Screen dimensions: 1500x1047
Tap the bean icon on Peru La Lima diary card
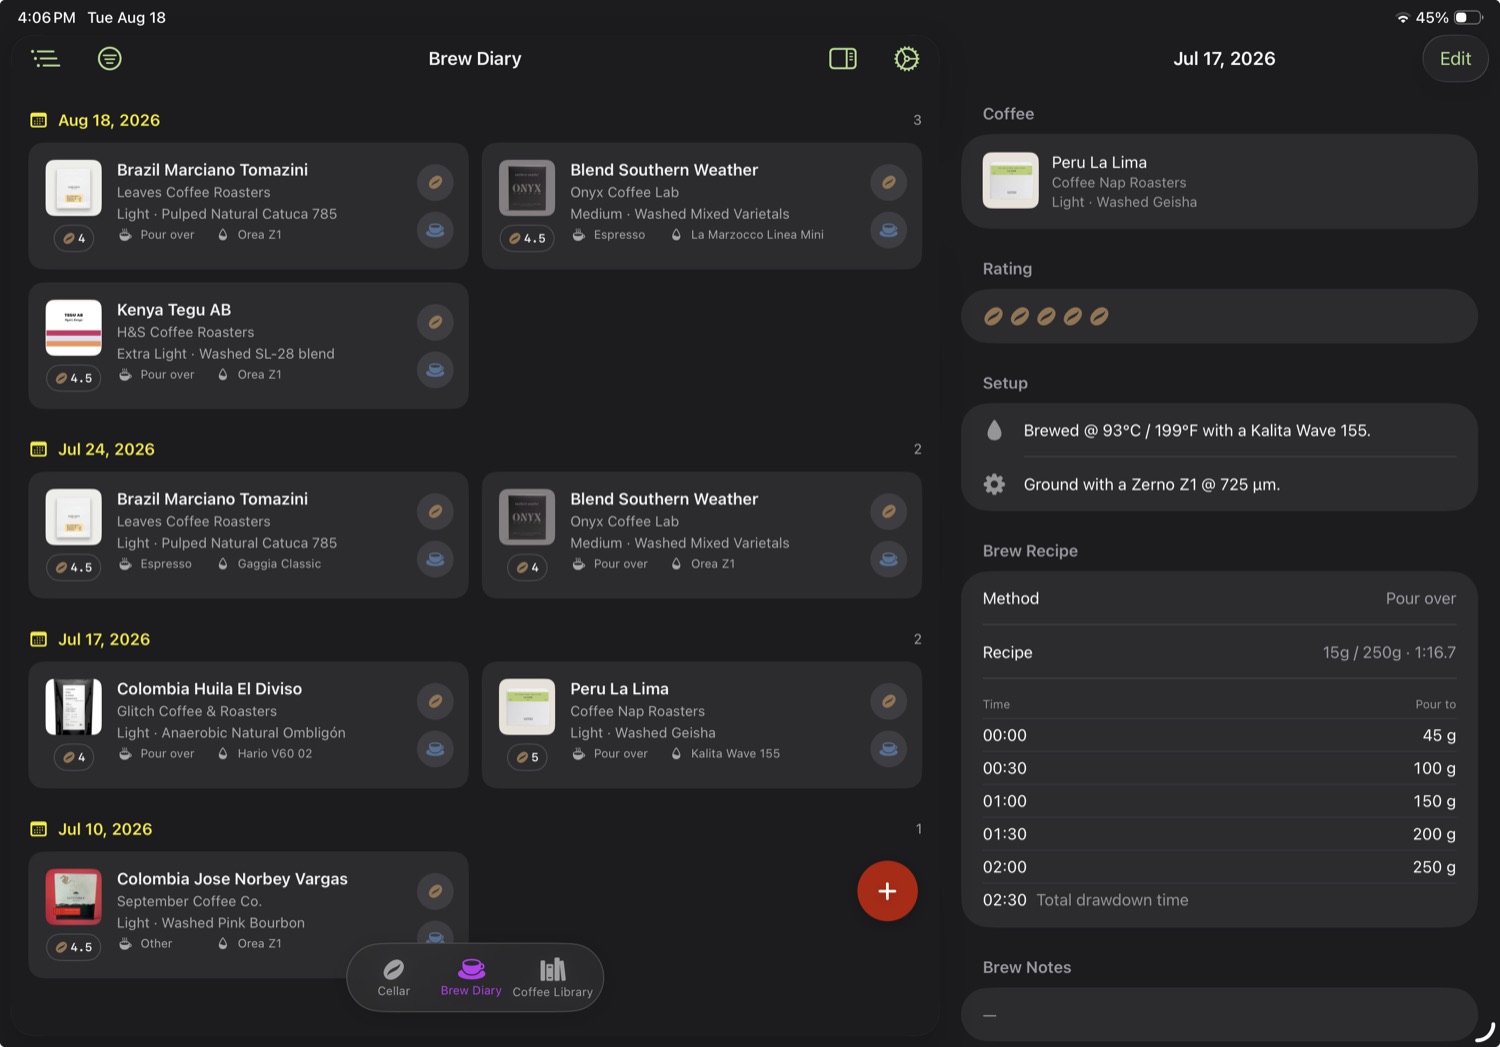(x=888, y=701)
